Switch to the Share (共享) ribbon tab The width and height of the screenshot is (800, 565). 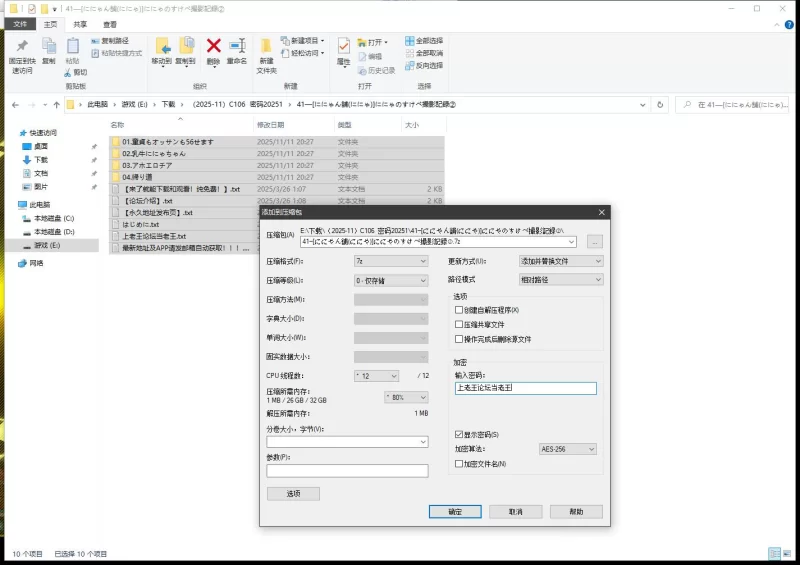(80, 24)
